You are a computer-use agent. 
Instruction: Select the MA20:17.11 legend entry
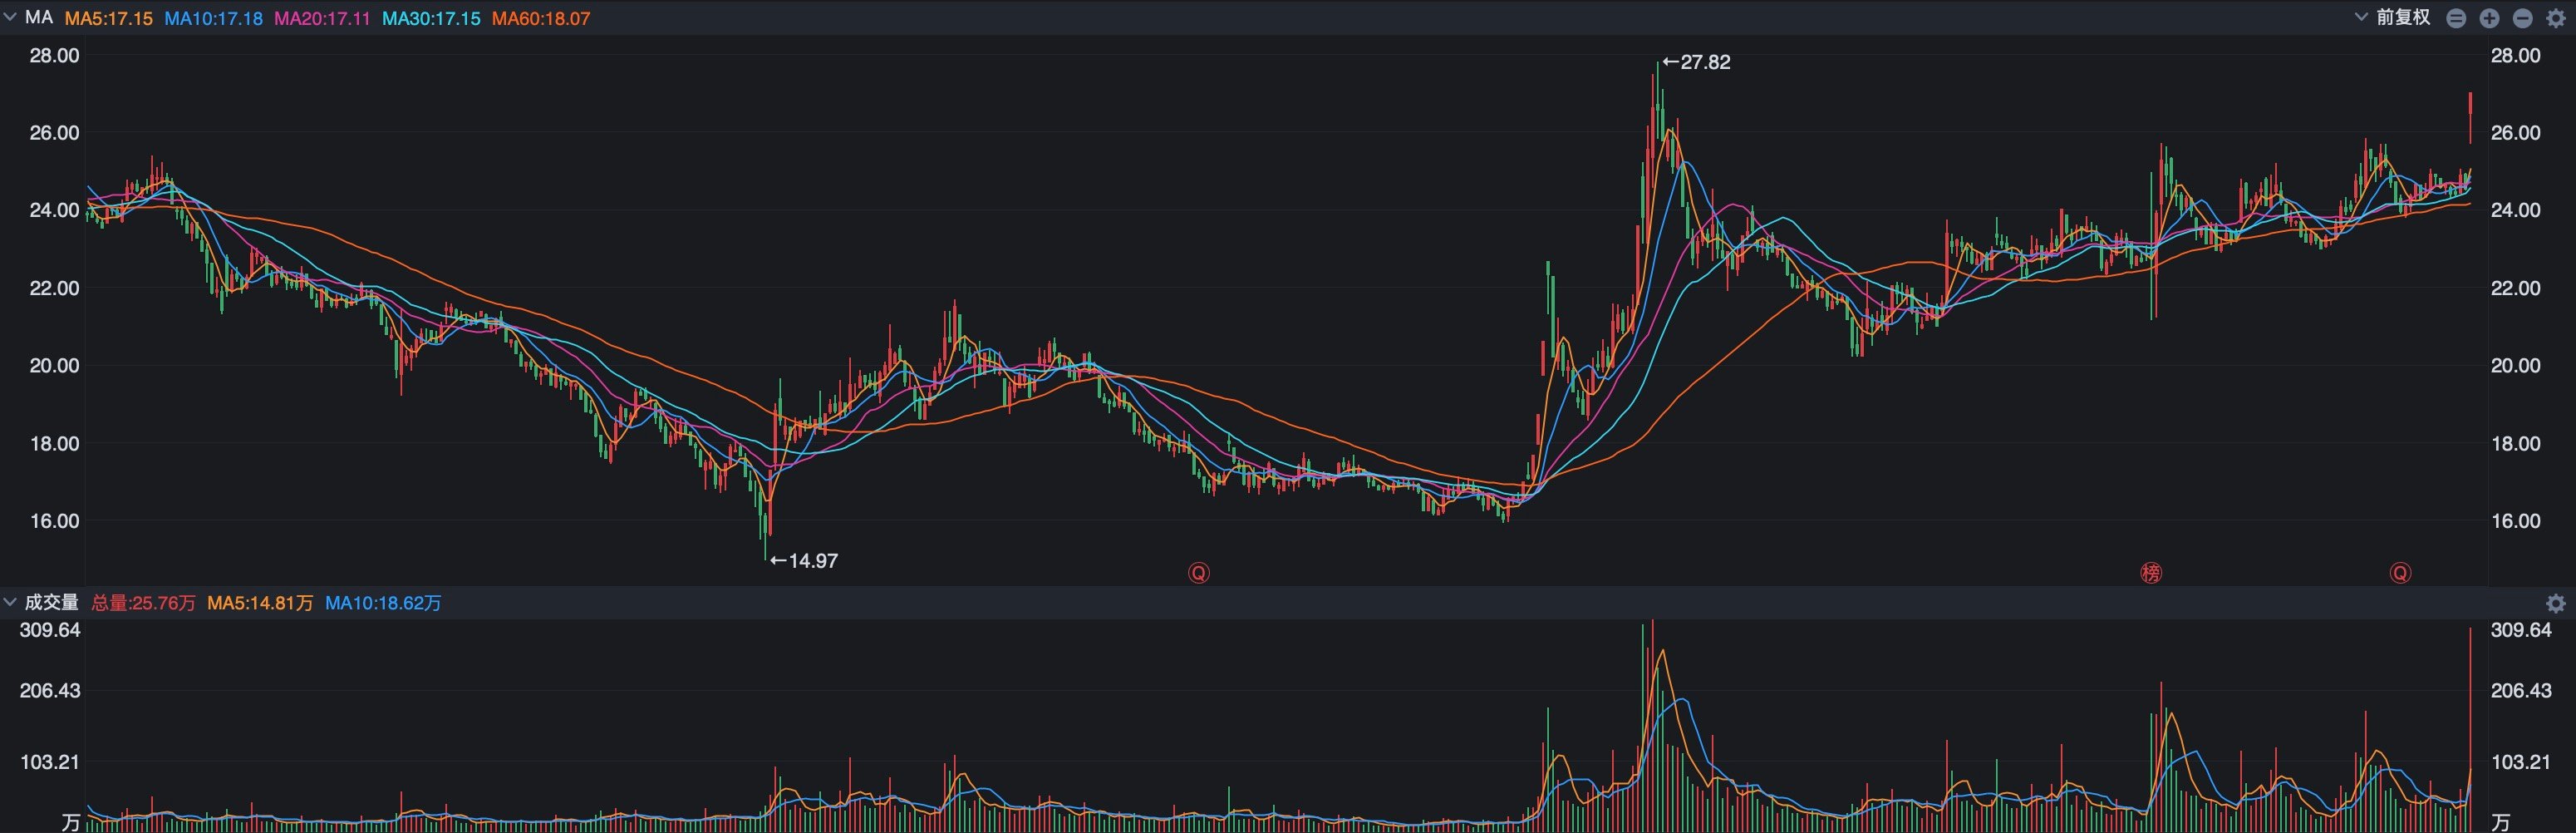tap(322, 19)
